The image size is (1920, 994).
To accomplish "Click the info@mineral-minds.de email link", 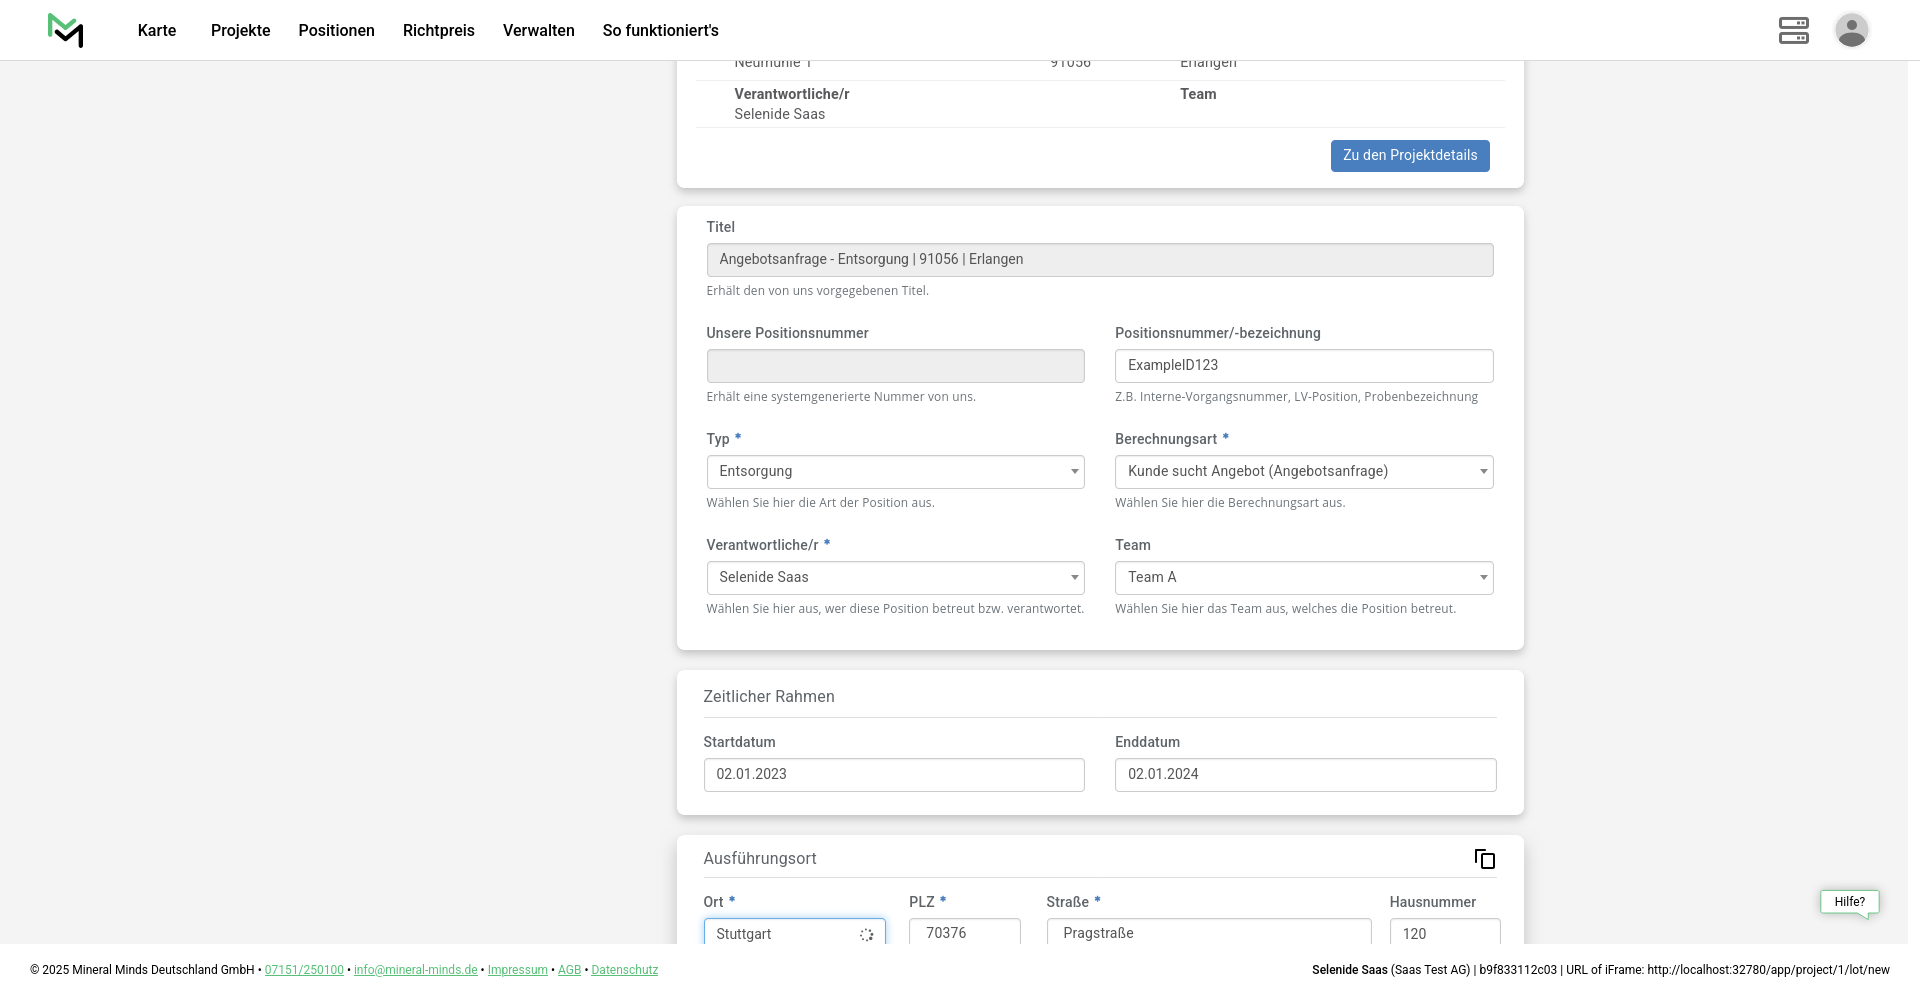I will [415, 970].
